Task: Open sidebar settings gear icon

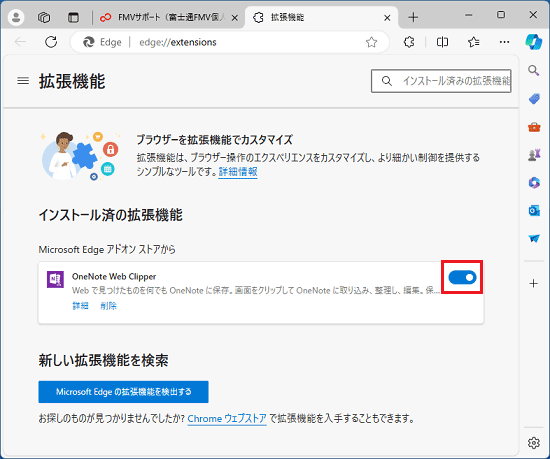Action: (x=534, y=443)
